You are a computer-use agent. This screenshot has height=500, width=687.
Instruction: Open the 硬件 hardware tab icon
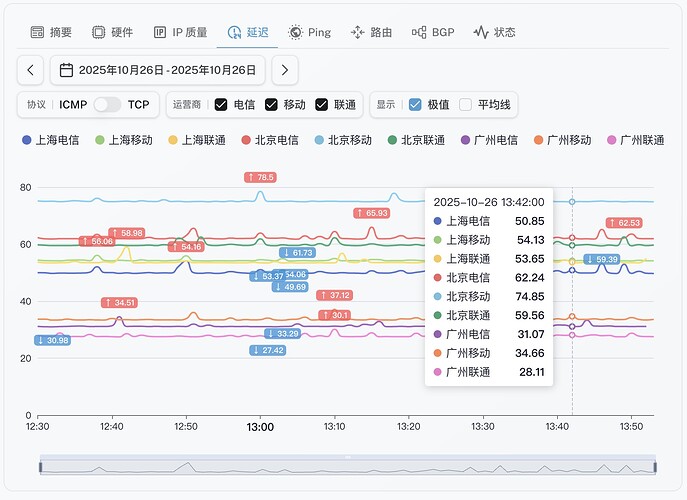pyautogui.click(x=99, y=32)
